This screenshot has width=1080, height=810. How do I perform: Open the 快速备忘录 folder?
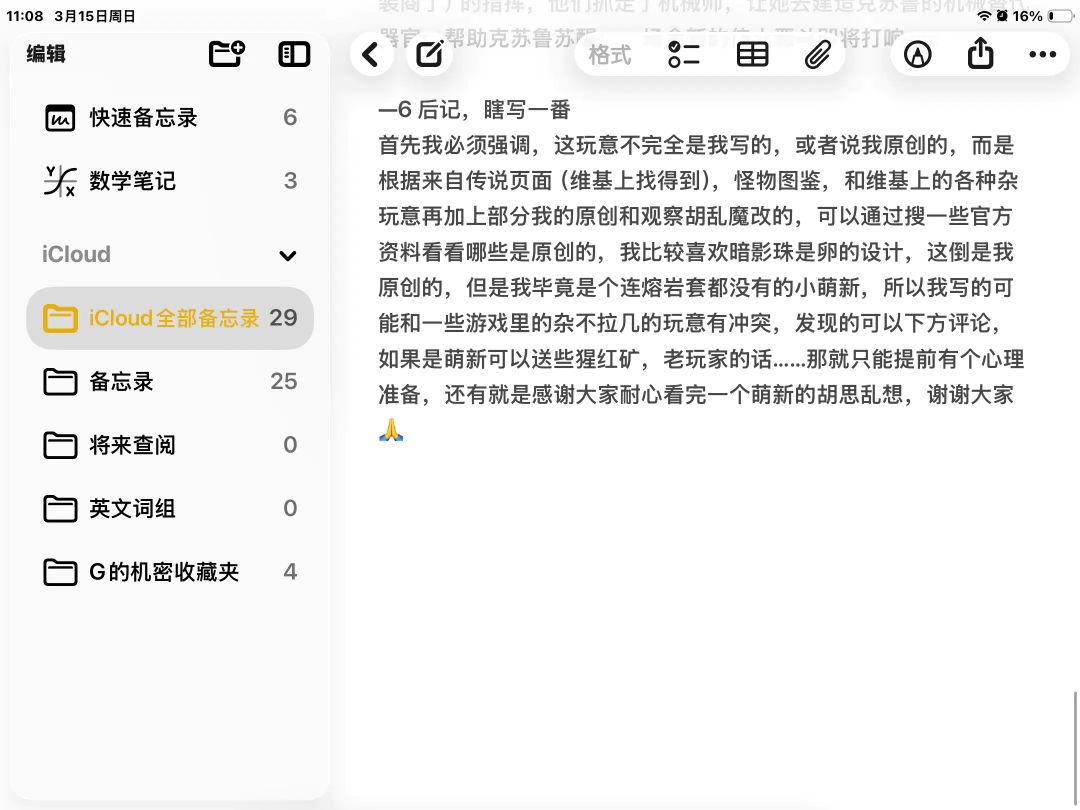pyautogui.click(x=170, y=117)
